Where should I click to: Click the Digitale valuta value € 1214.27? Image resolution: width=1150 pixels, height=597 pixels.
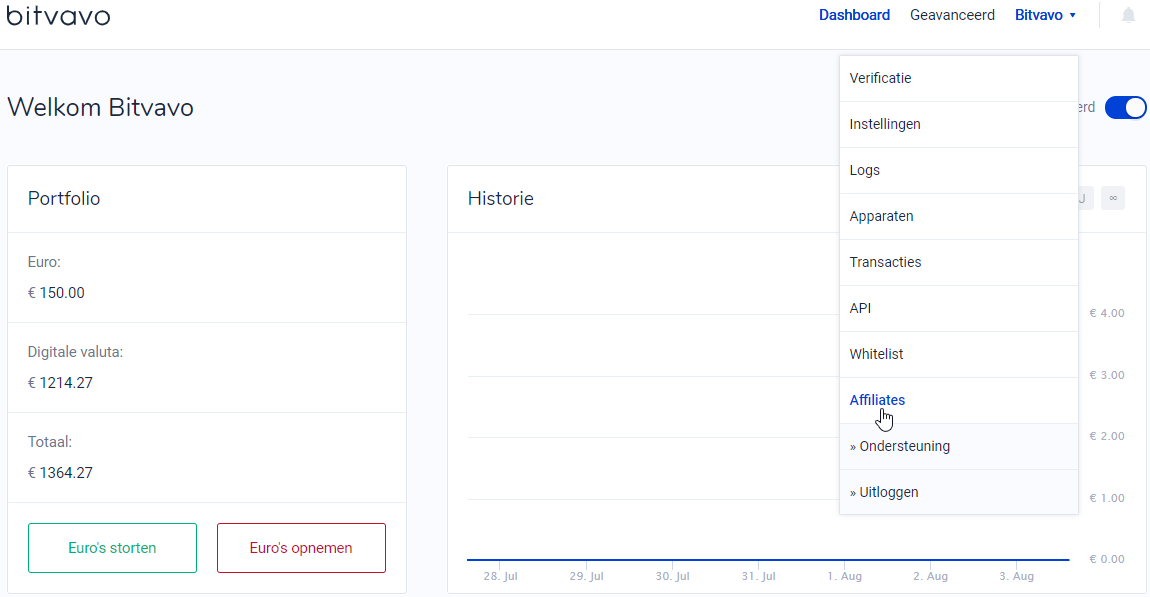(60, 383)
